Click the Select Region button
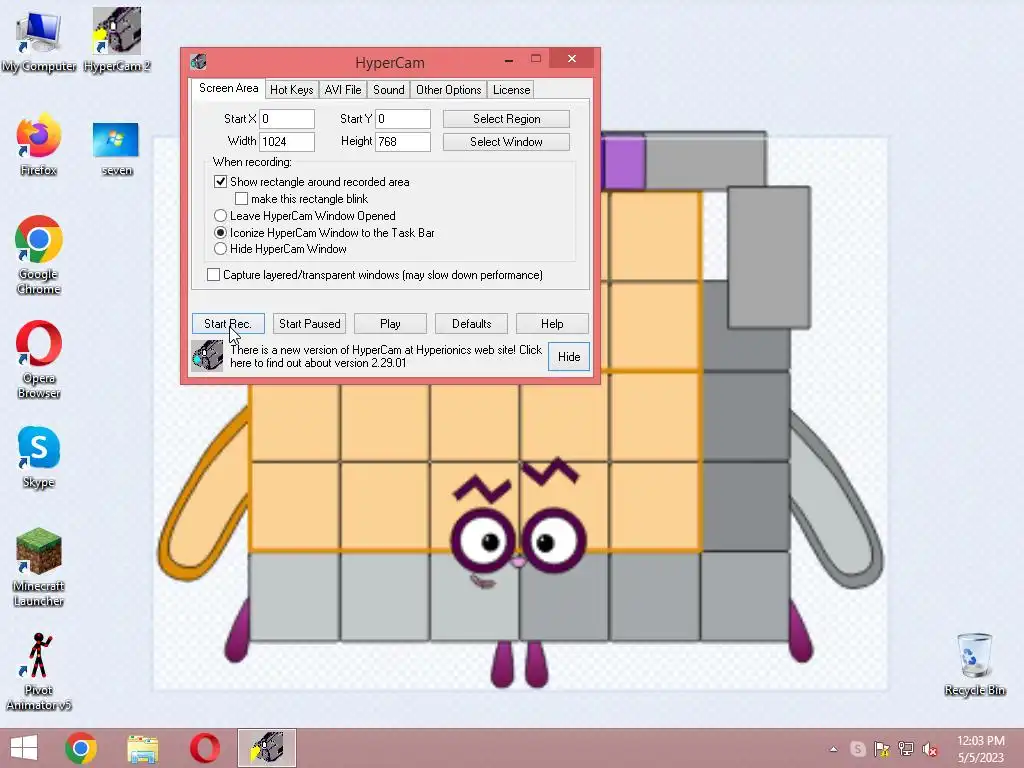This screenshot has width=1024, height=768. pos(506,119)
